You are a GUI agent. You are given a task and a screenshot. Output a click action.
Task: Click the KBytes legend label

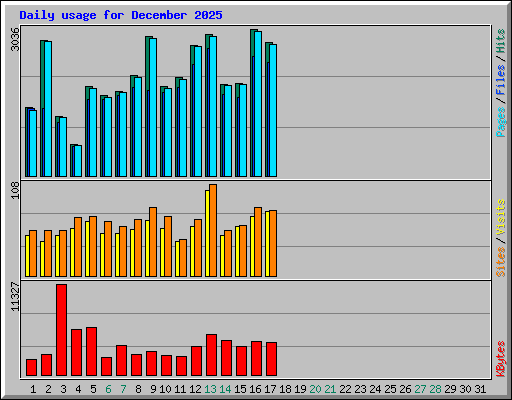click(x=501, y=359)
